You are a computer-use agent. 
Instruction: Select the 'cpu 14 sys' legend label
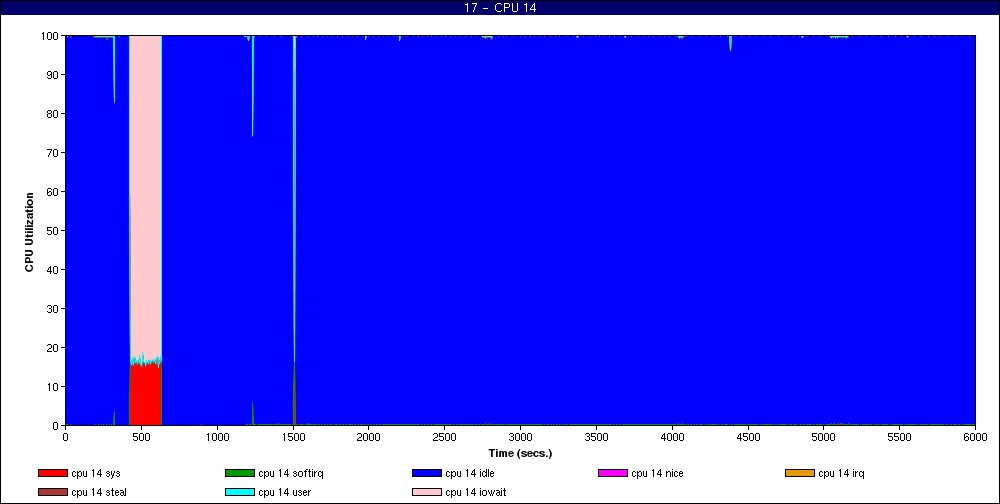tap(96, 473)
